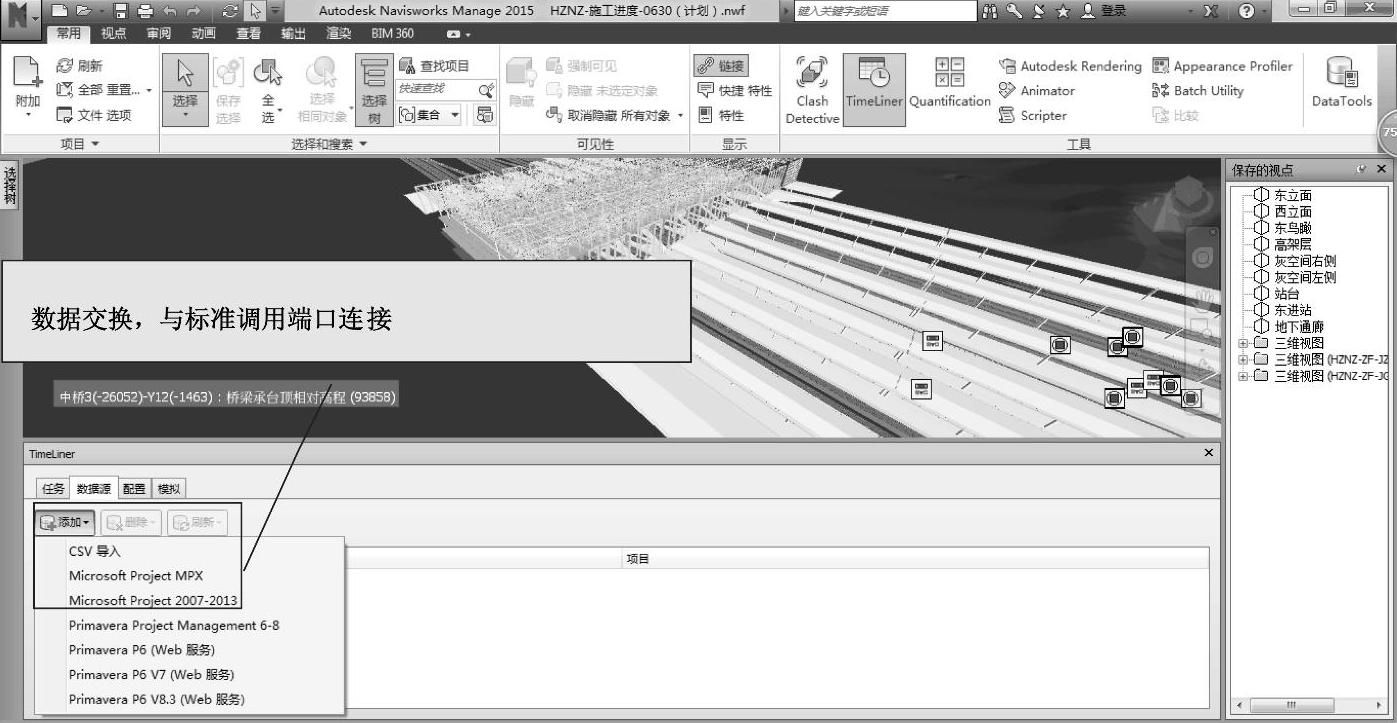Image resolution: width=1397 pixels, height=723 pixels.
Task: Select the 东立面 saved viewpoint
Action: [x=1293, y=195]
